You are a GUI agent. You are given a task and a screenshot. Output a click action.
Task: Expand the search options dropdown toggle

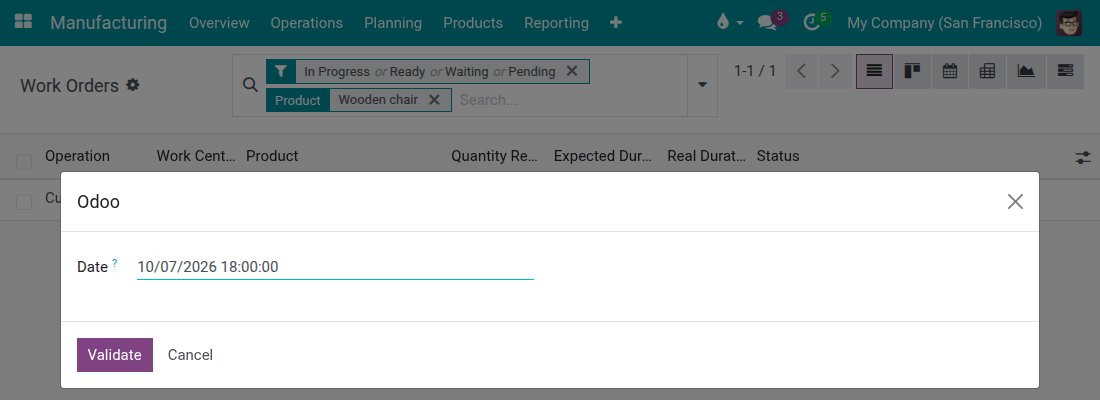click(702, 85)
